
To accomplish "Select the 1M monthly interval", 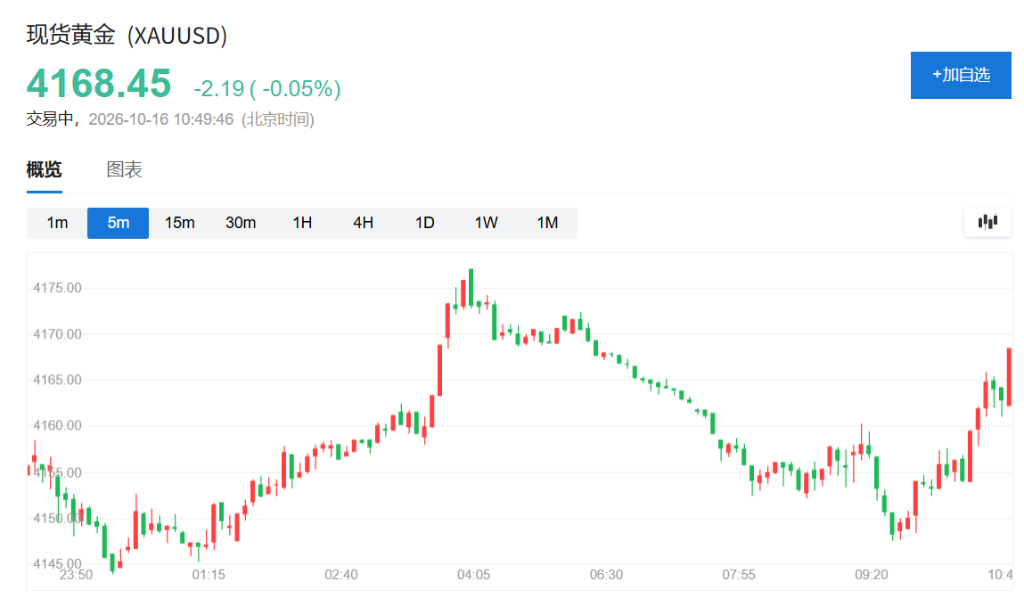I will coord(547,223).
